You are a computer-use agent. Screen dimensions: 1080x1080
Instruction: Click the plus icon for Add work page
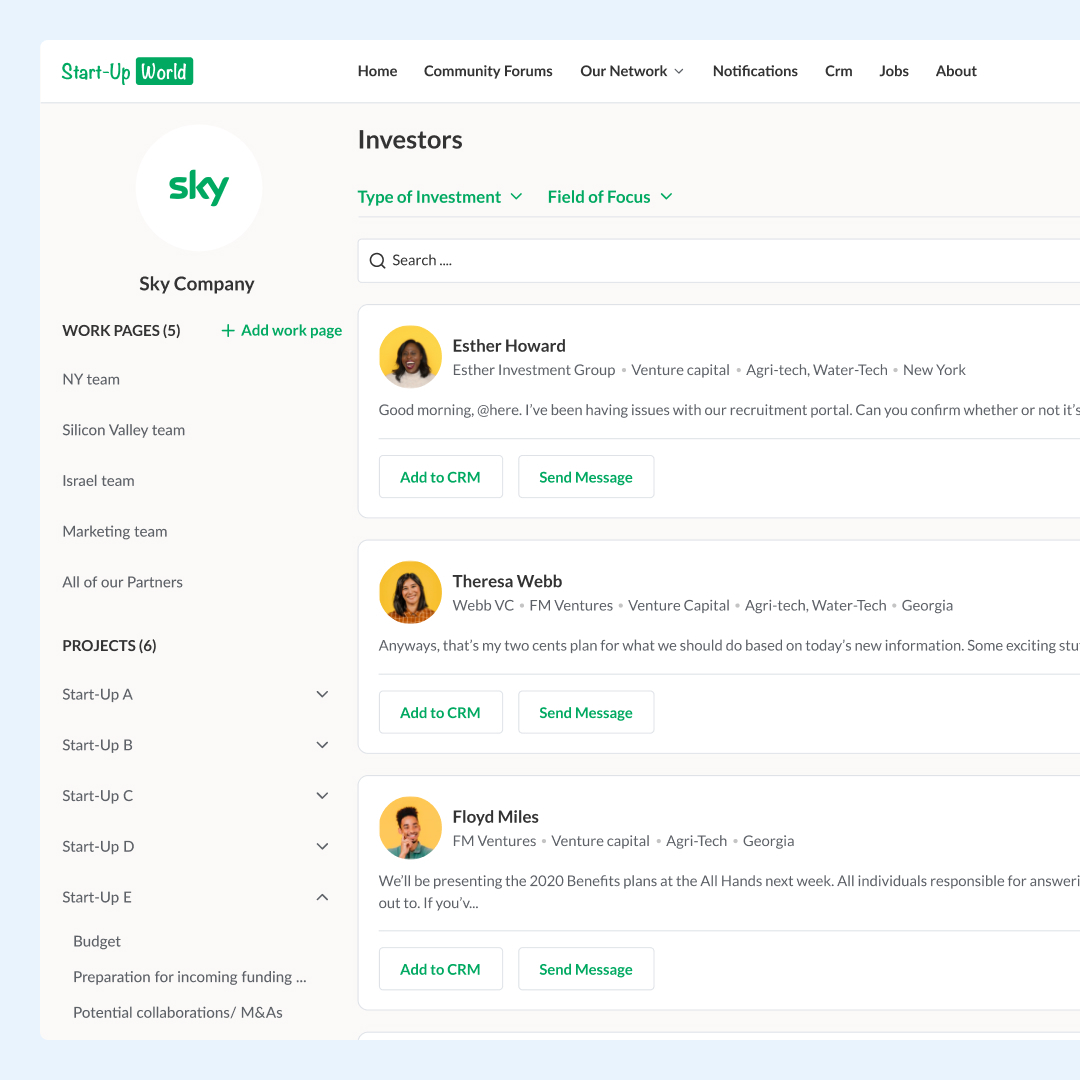click(228, 331)
